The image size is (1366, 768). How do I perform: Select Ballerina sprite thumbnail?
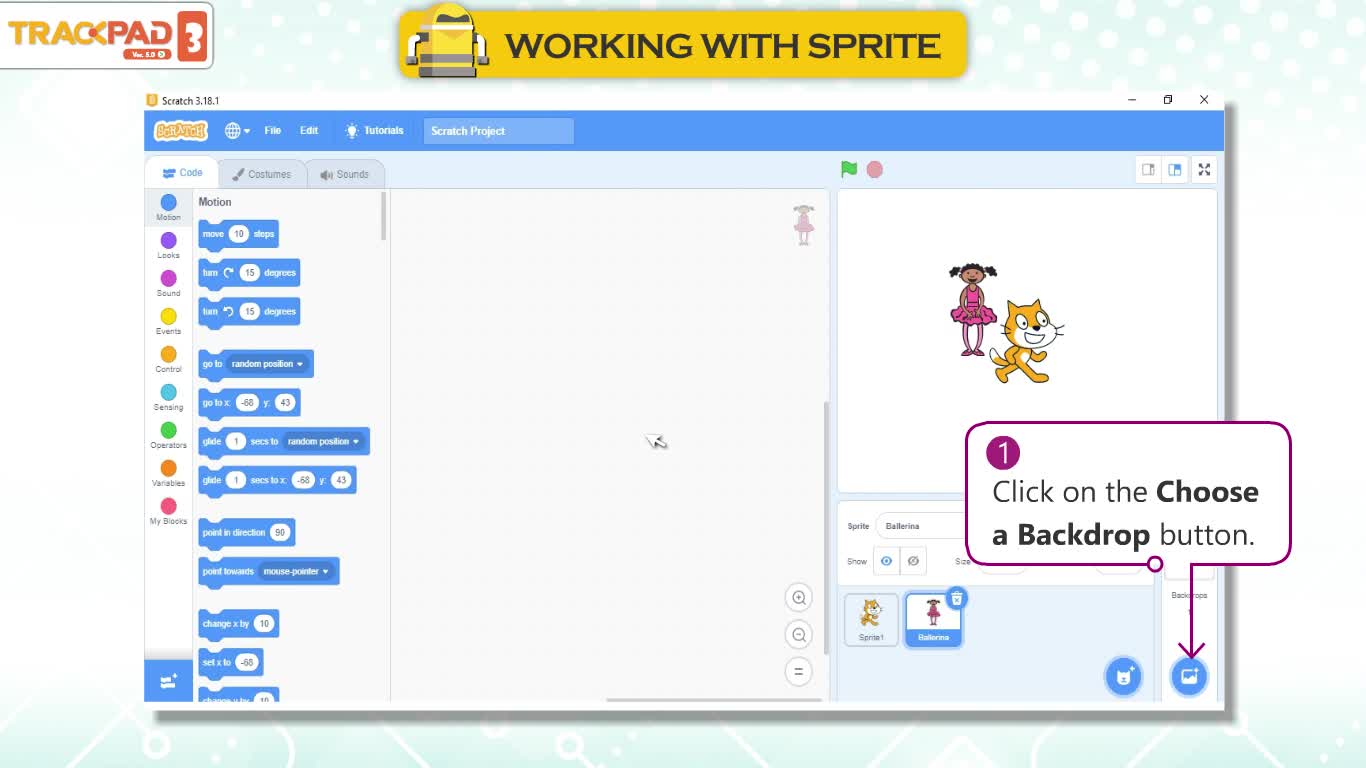coord(933,620)
